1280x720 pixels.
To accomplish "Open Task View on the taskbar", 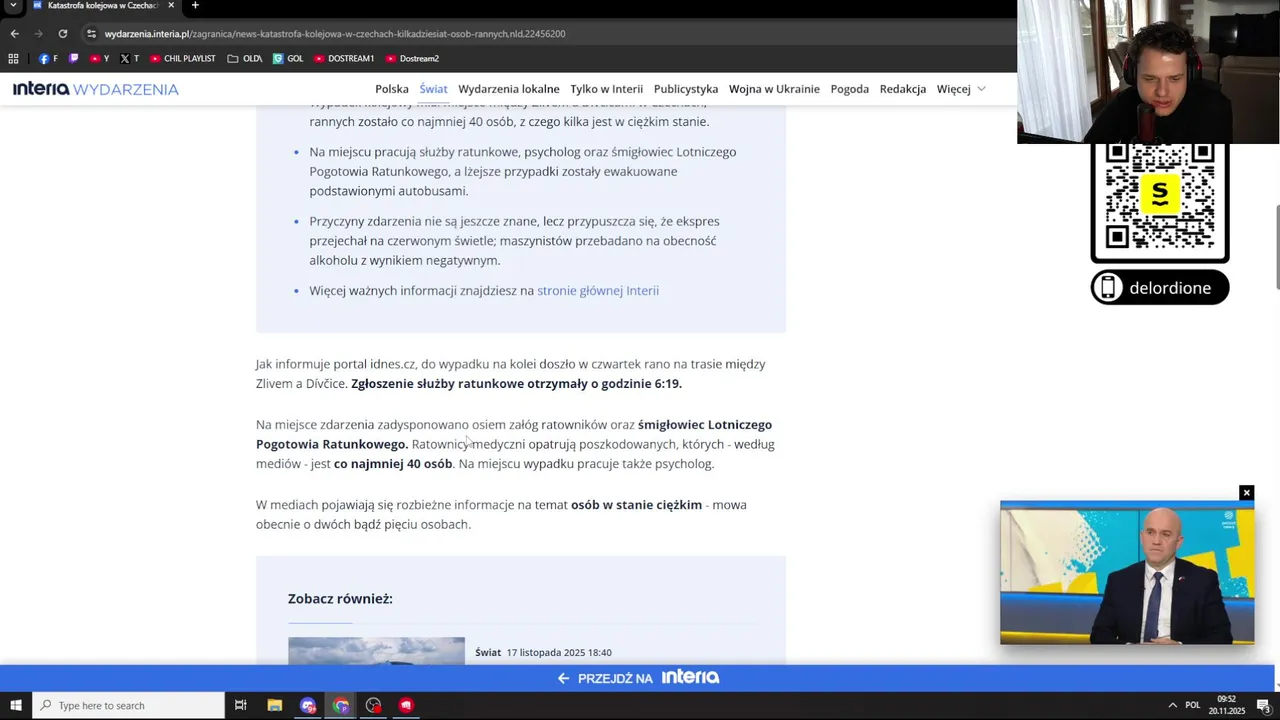I will coord(241,706).
